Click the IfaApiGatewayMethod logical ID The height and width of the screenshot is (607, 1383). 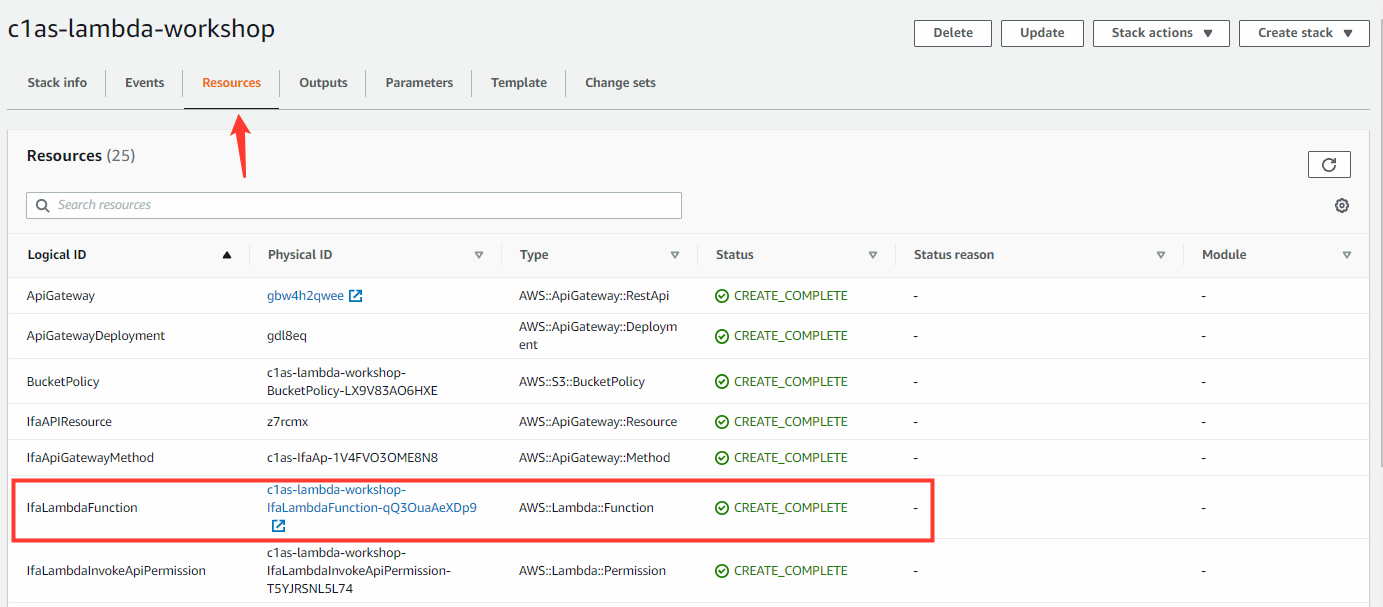90,458
